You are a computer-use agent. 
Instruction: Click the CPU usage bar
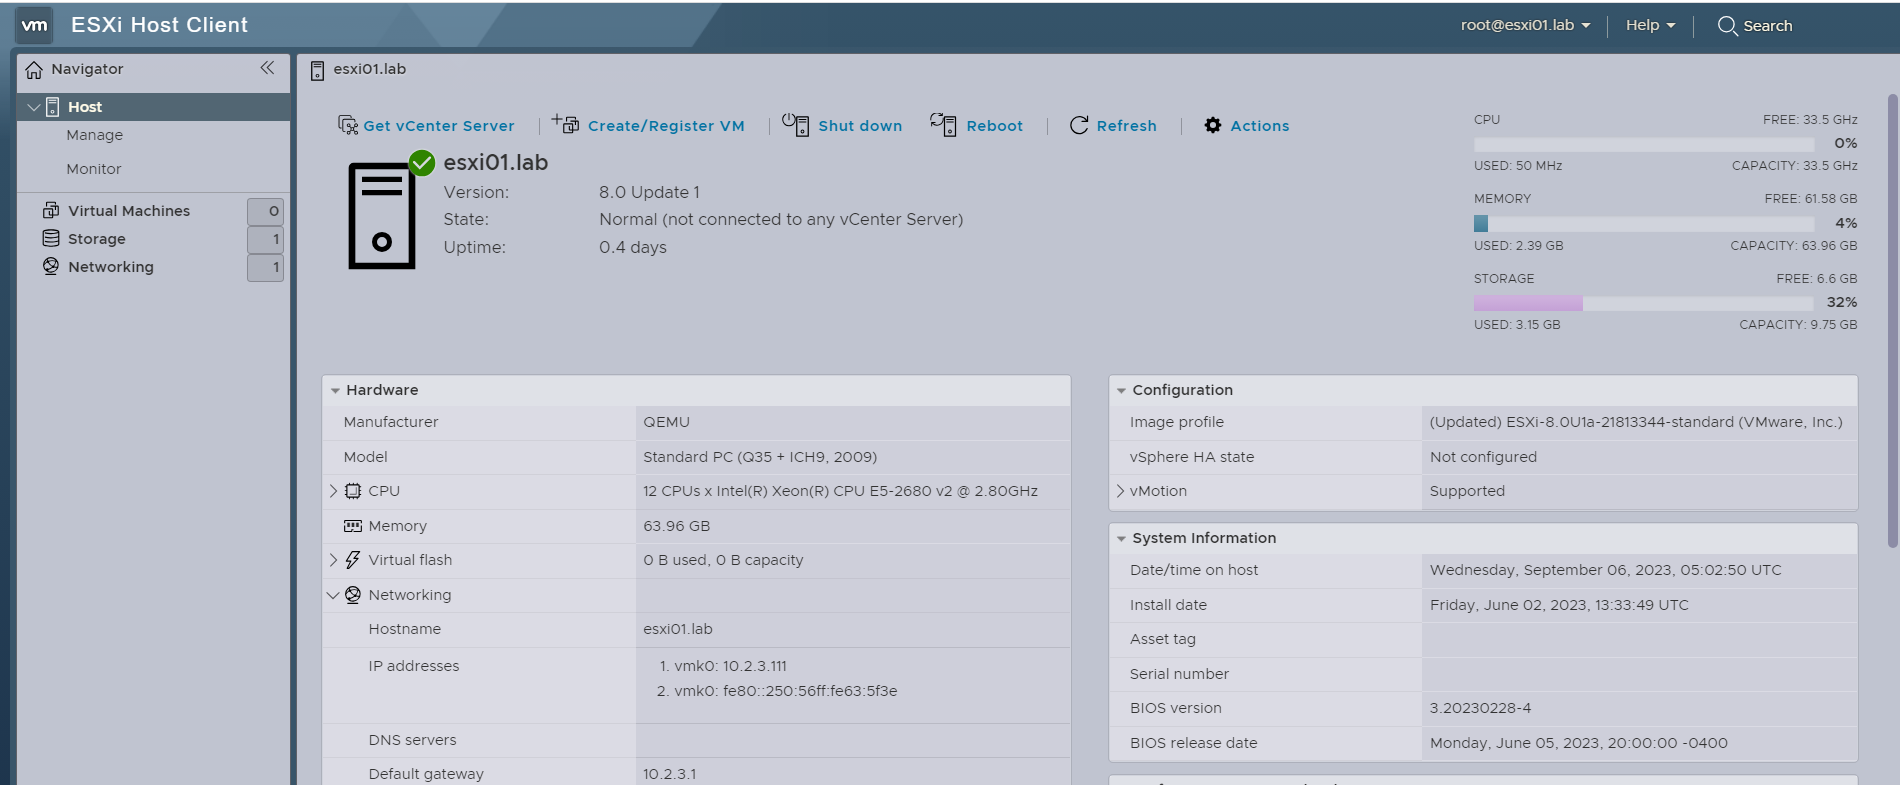[1643, 144]
